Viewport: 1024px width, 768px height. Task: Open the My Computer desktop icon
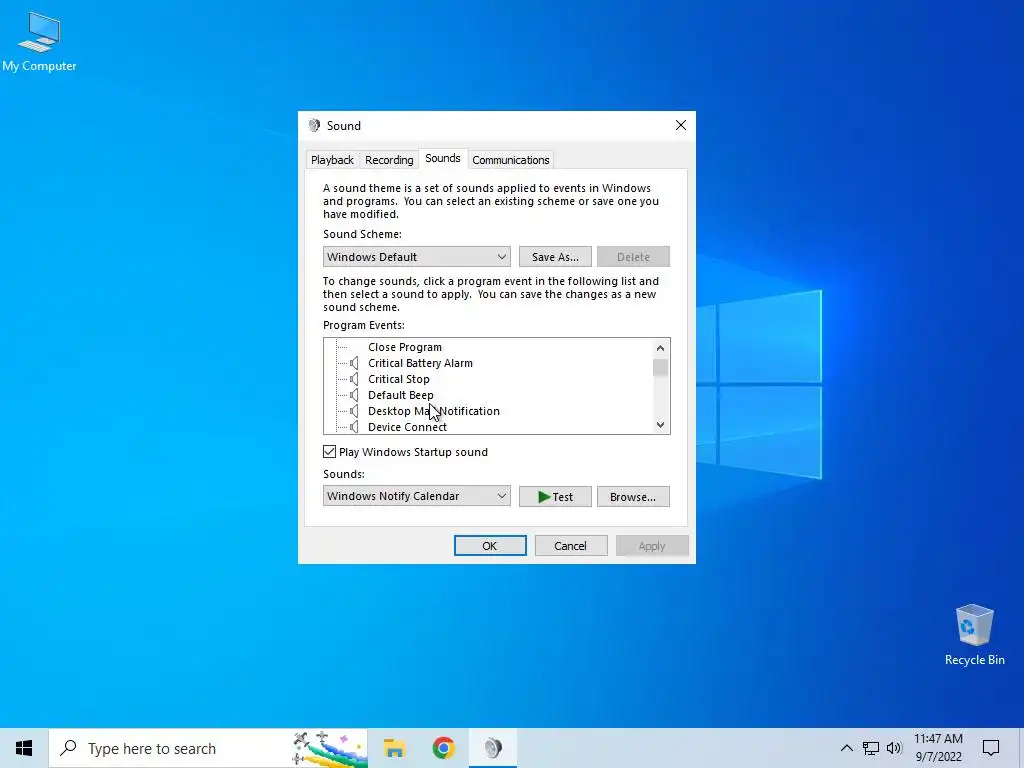pyautogui.click(x=39, y=40)
